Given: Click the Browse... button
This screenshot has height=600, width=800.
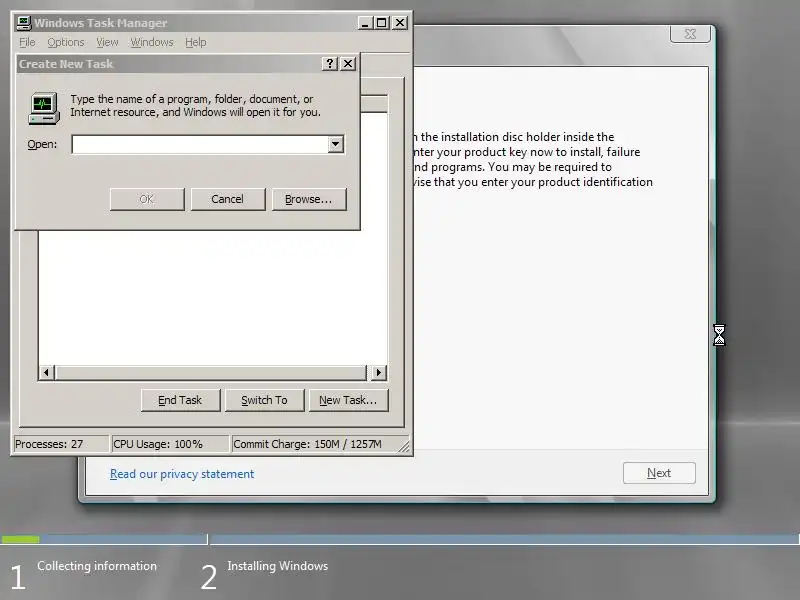Looking at the screenshot, I should pos(309,199).
